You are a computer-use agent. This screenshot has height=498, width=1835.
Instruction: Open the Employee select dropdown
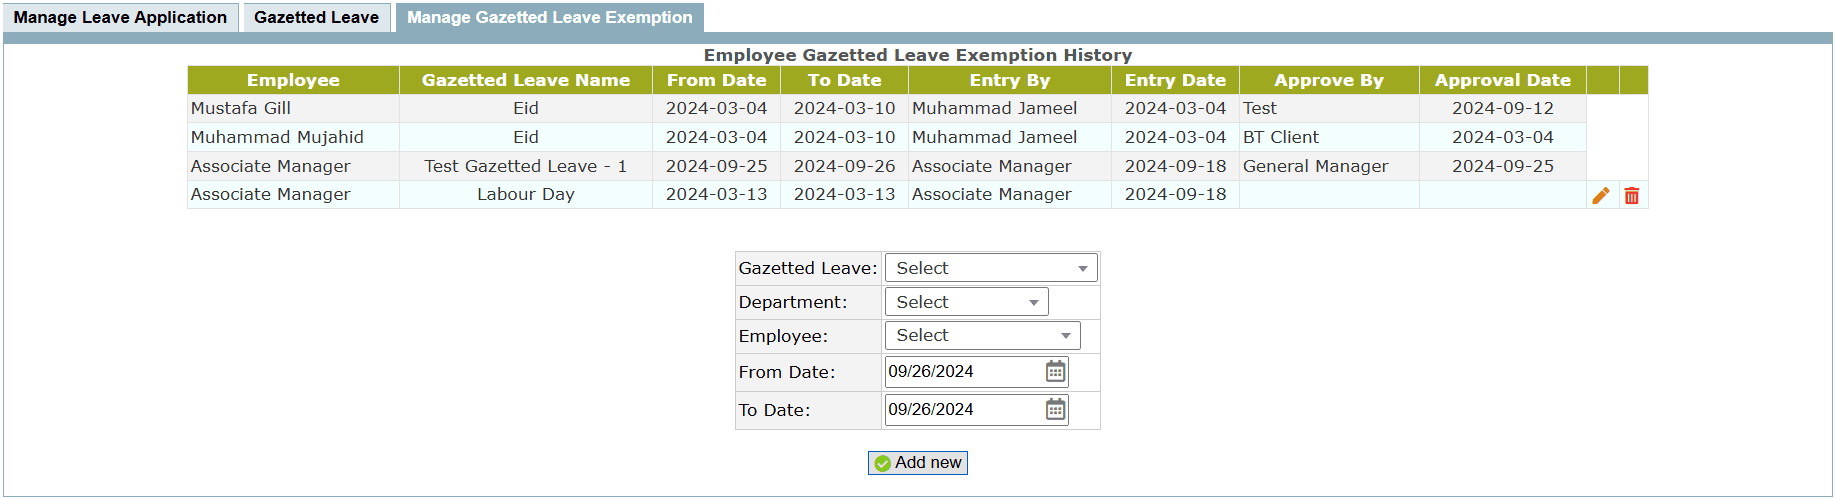click(x=982, y=336)
